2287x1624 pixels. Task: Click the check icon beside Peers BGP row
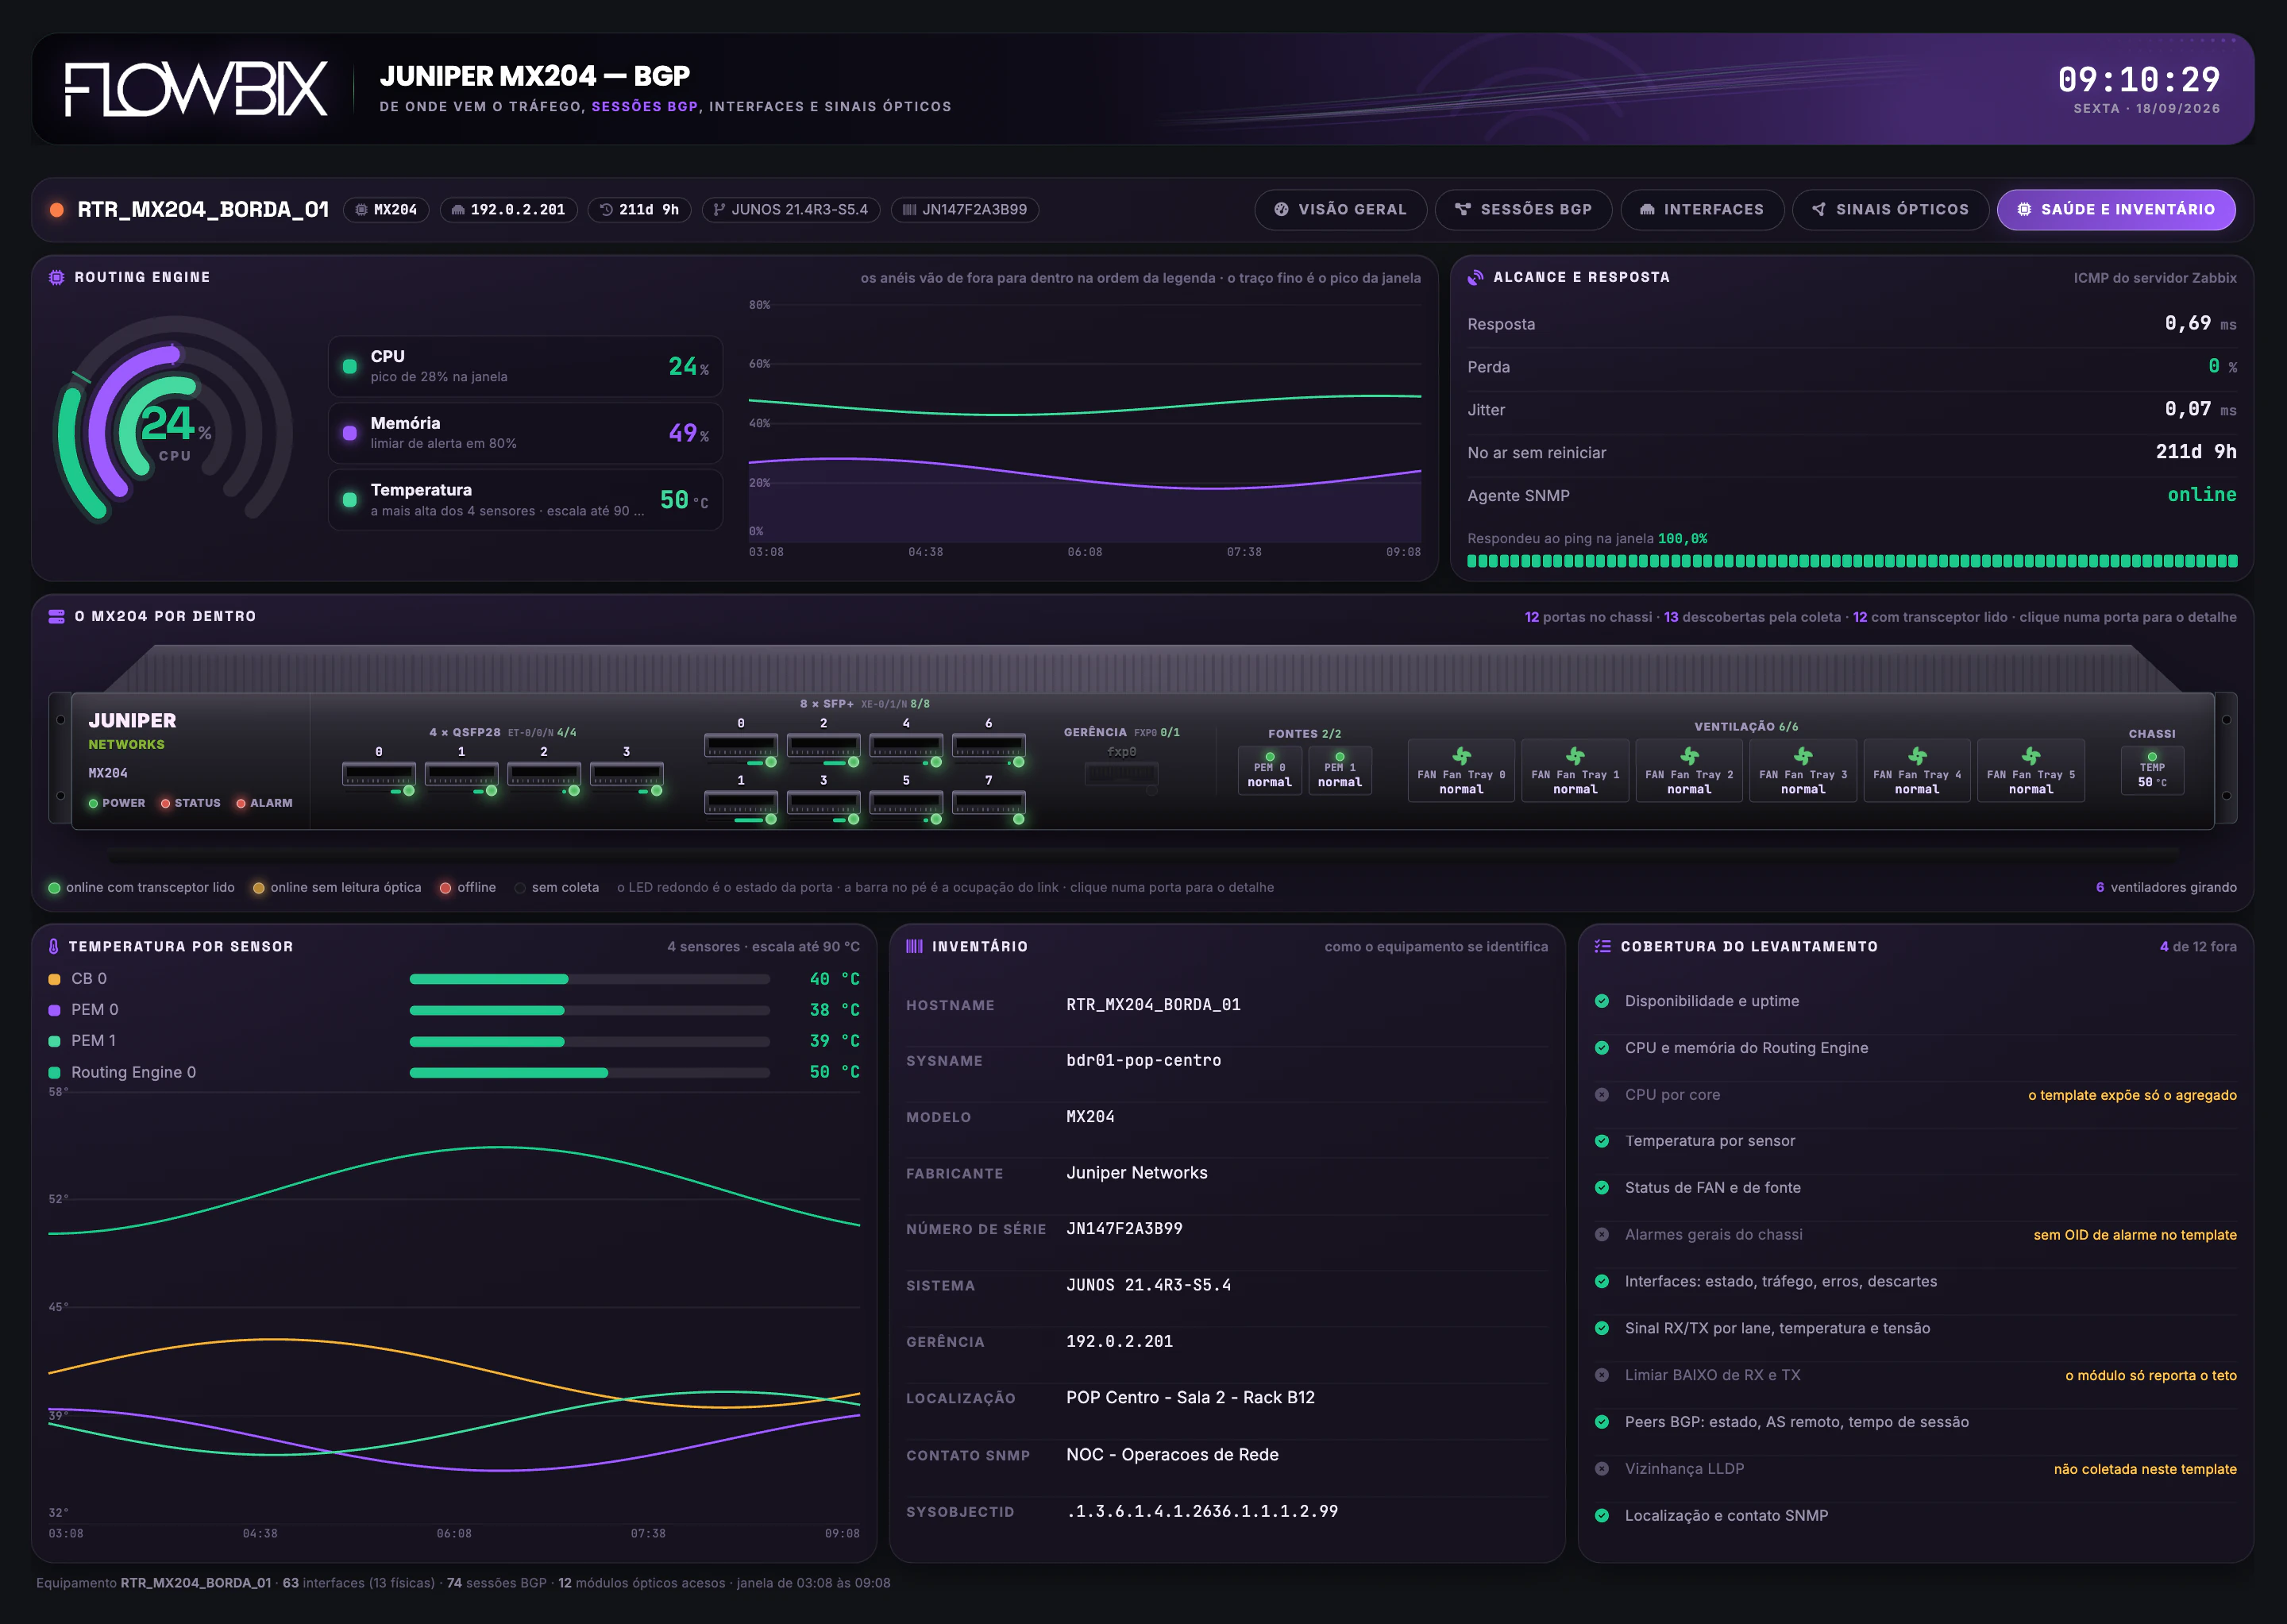coord(1602,1422)
